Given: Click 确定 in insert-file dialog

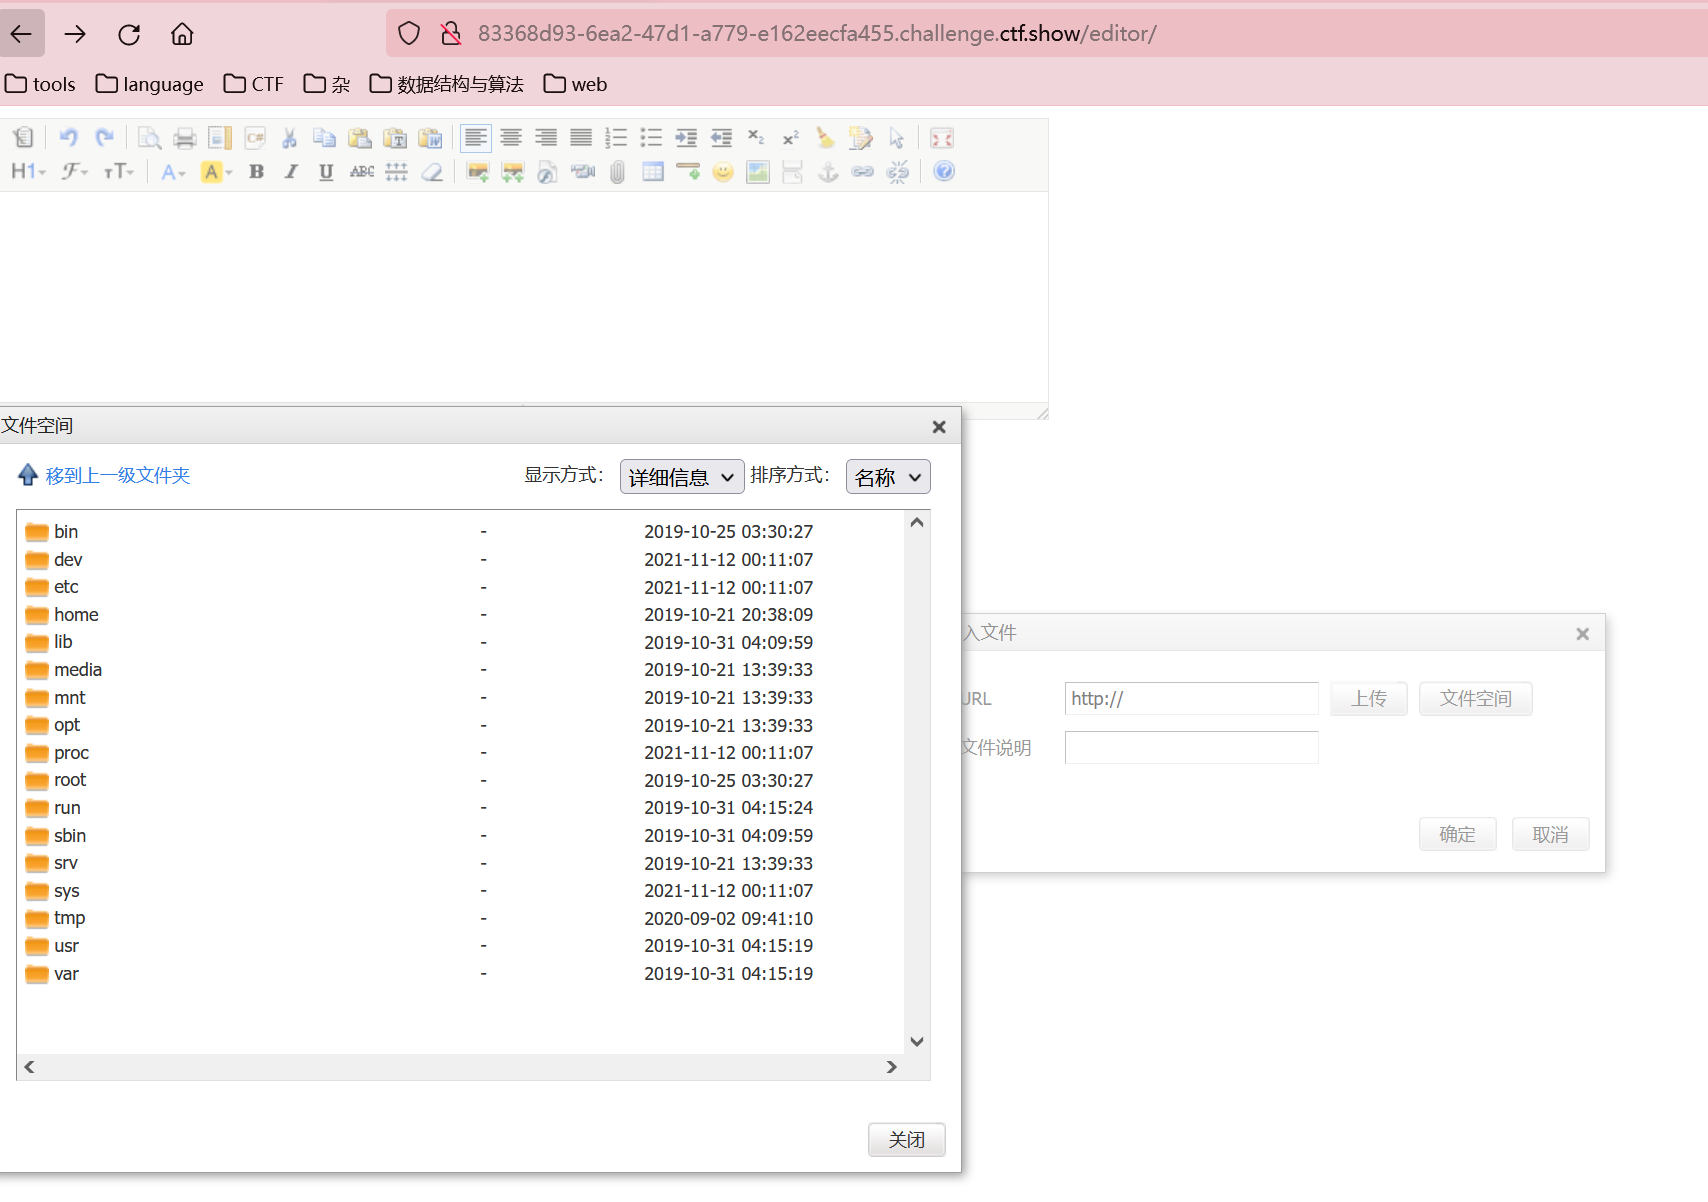Looking at the screenshot, I should (1457, 835).
